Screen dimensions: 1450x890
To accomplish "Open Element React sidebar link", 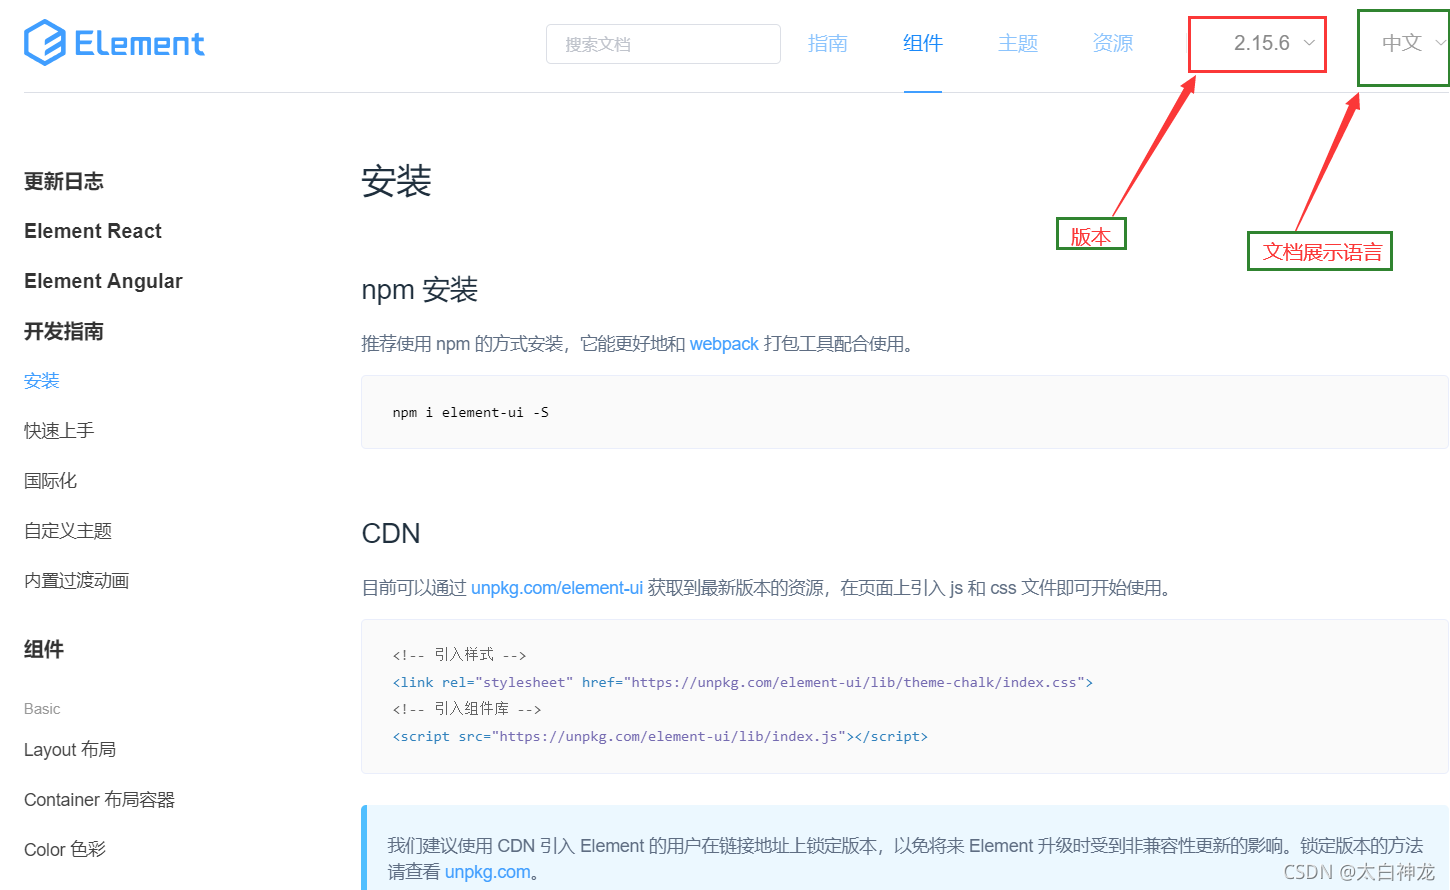I will [93, 231].
